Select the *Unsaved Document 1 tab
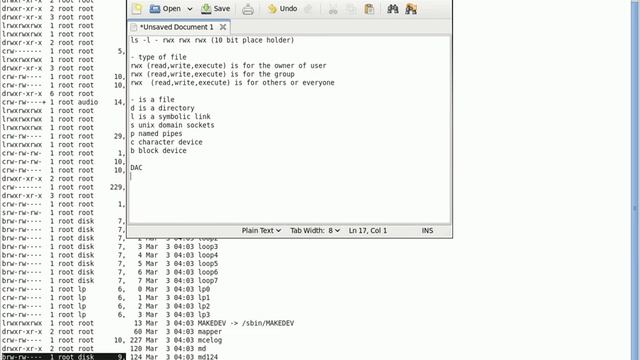The image size is (640, 360). pyautogui.click(x=176, y=27)
